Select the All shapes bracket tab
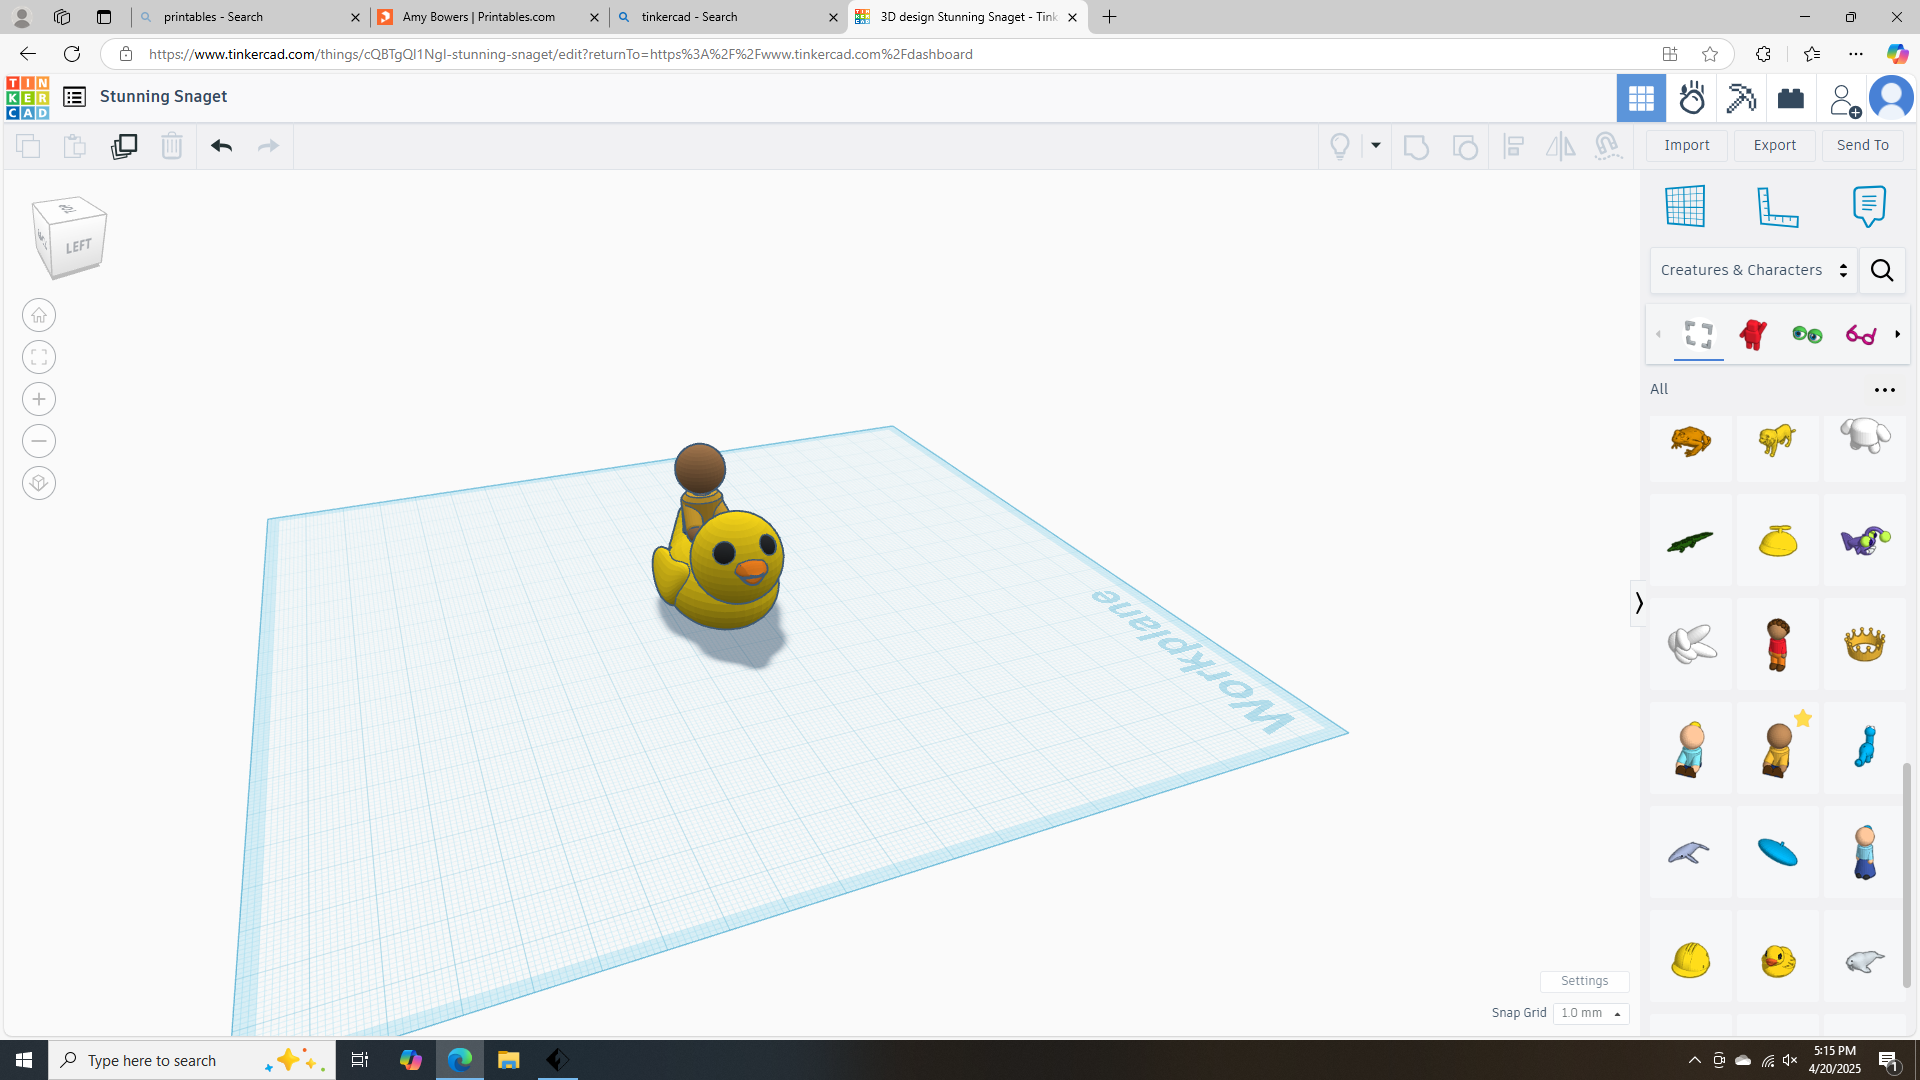The height and width of the screenshot is (1080, 1920). click(1699, 334)
